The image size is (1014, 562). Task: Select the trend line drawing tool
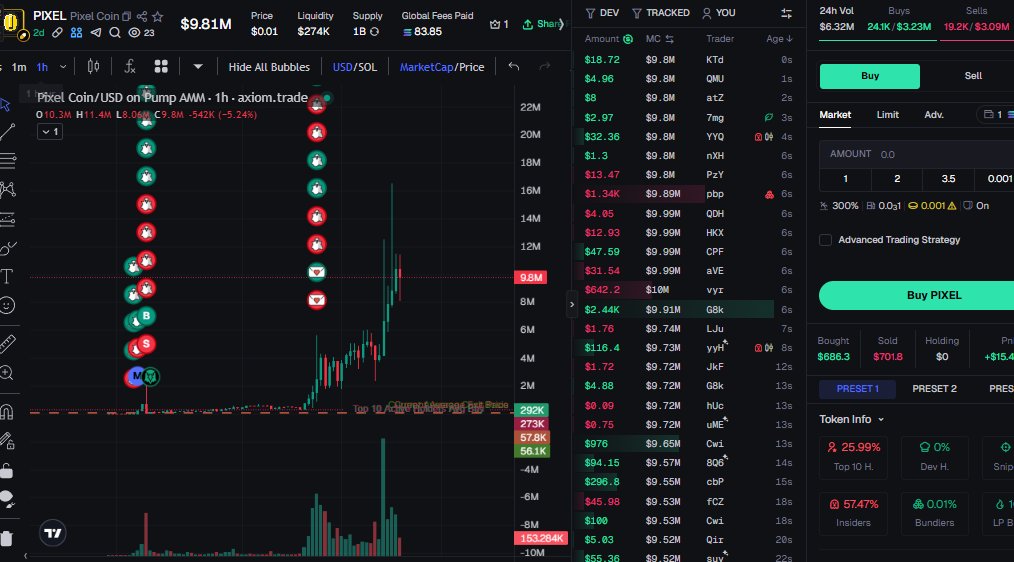[7, 133]
